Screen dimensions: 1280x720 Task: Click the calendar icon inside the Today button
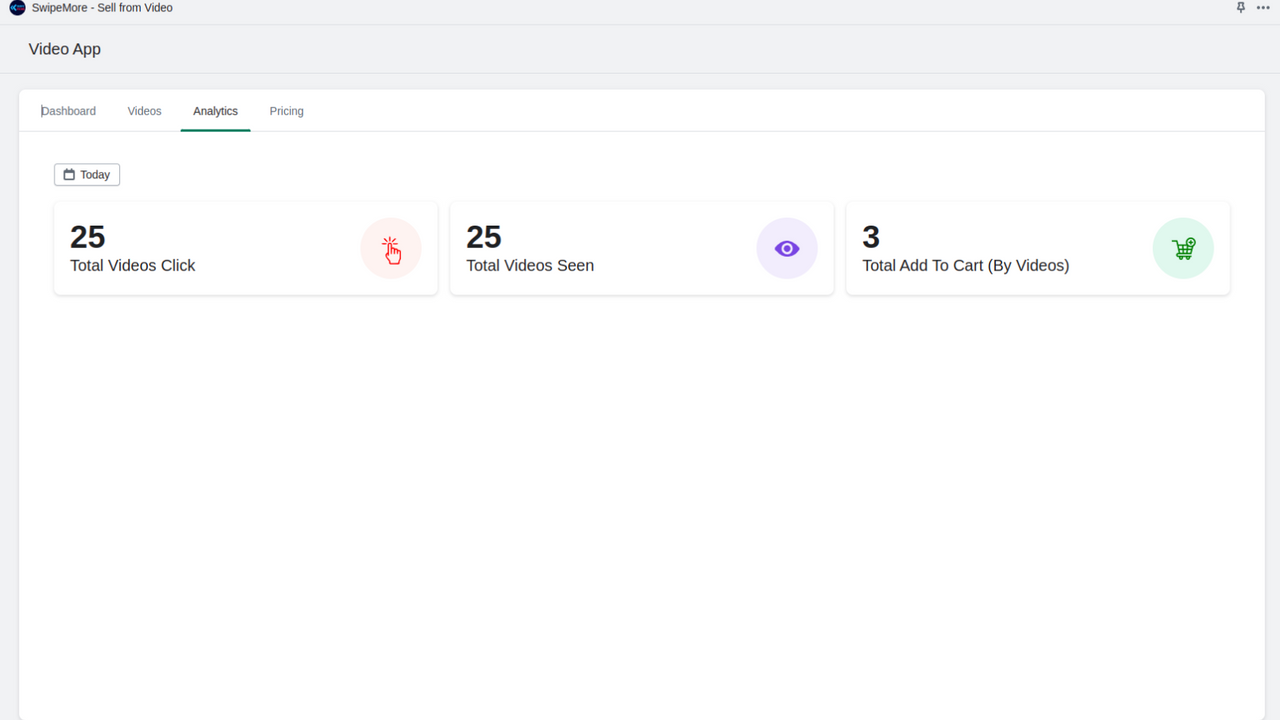68,174
